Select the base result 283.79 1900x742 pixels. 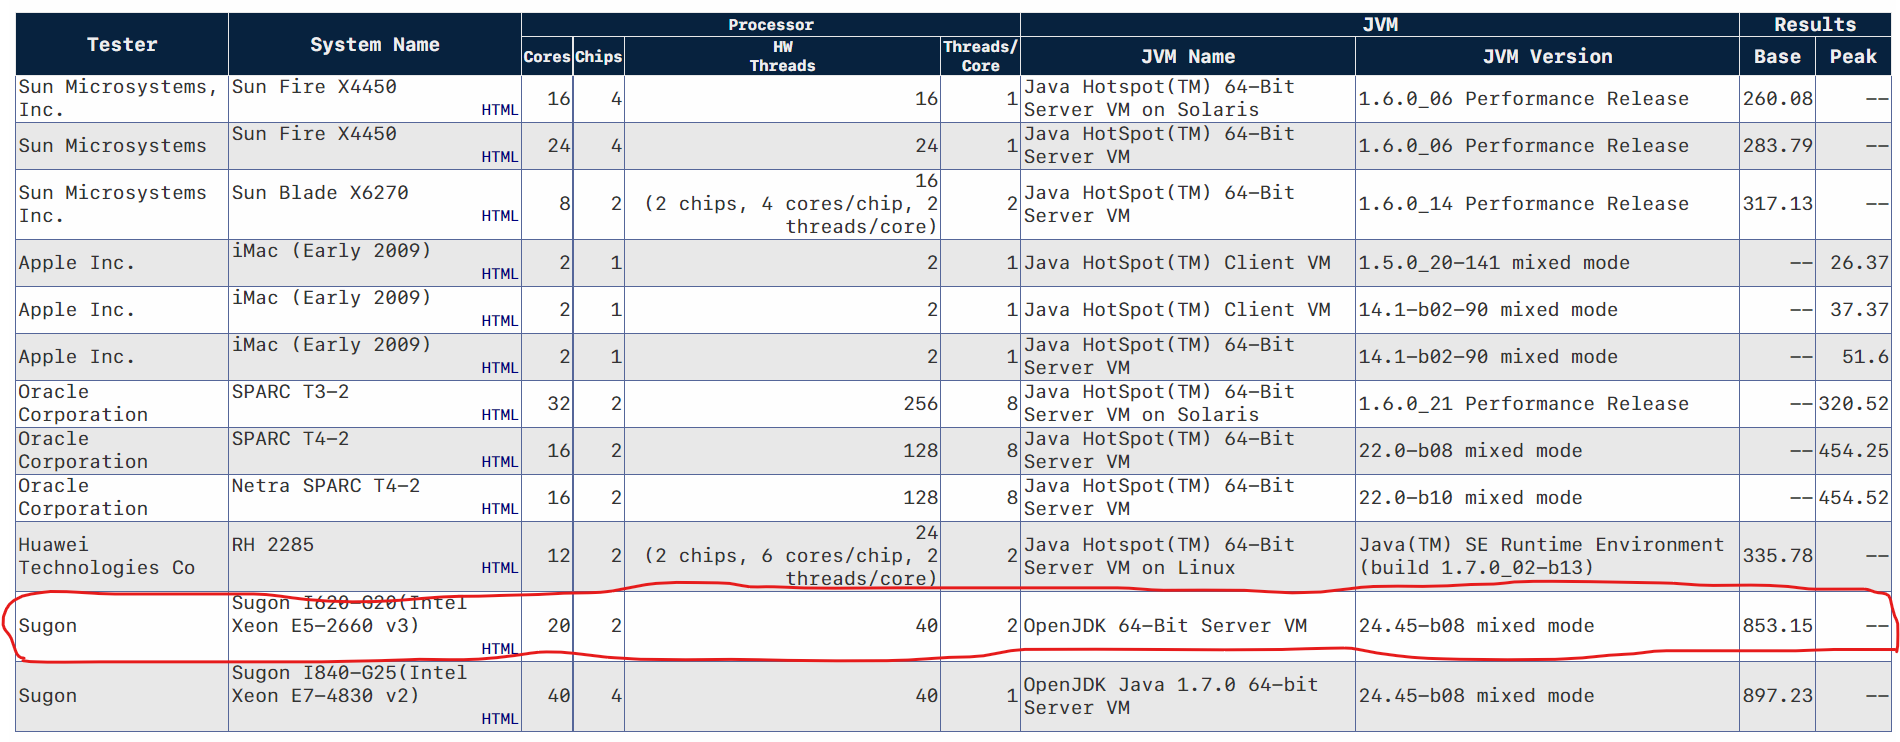tap(1777, 146)
